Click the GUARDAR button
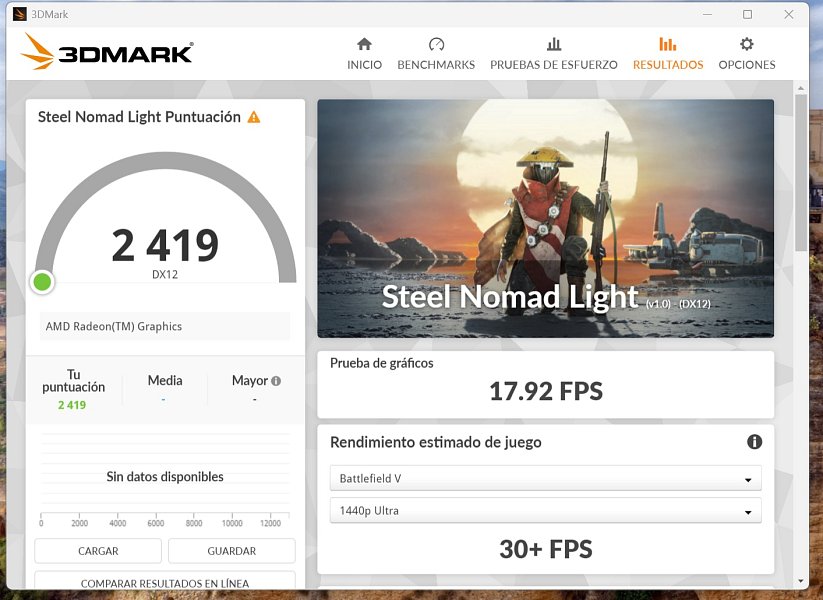The image size is (823, 600). coord(231,551)
